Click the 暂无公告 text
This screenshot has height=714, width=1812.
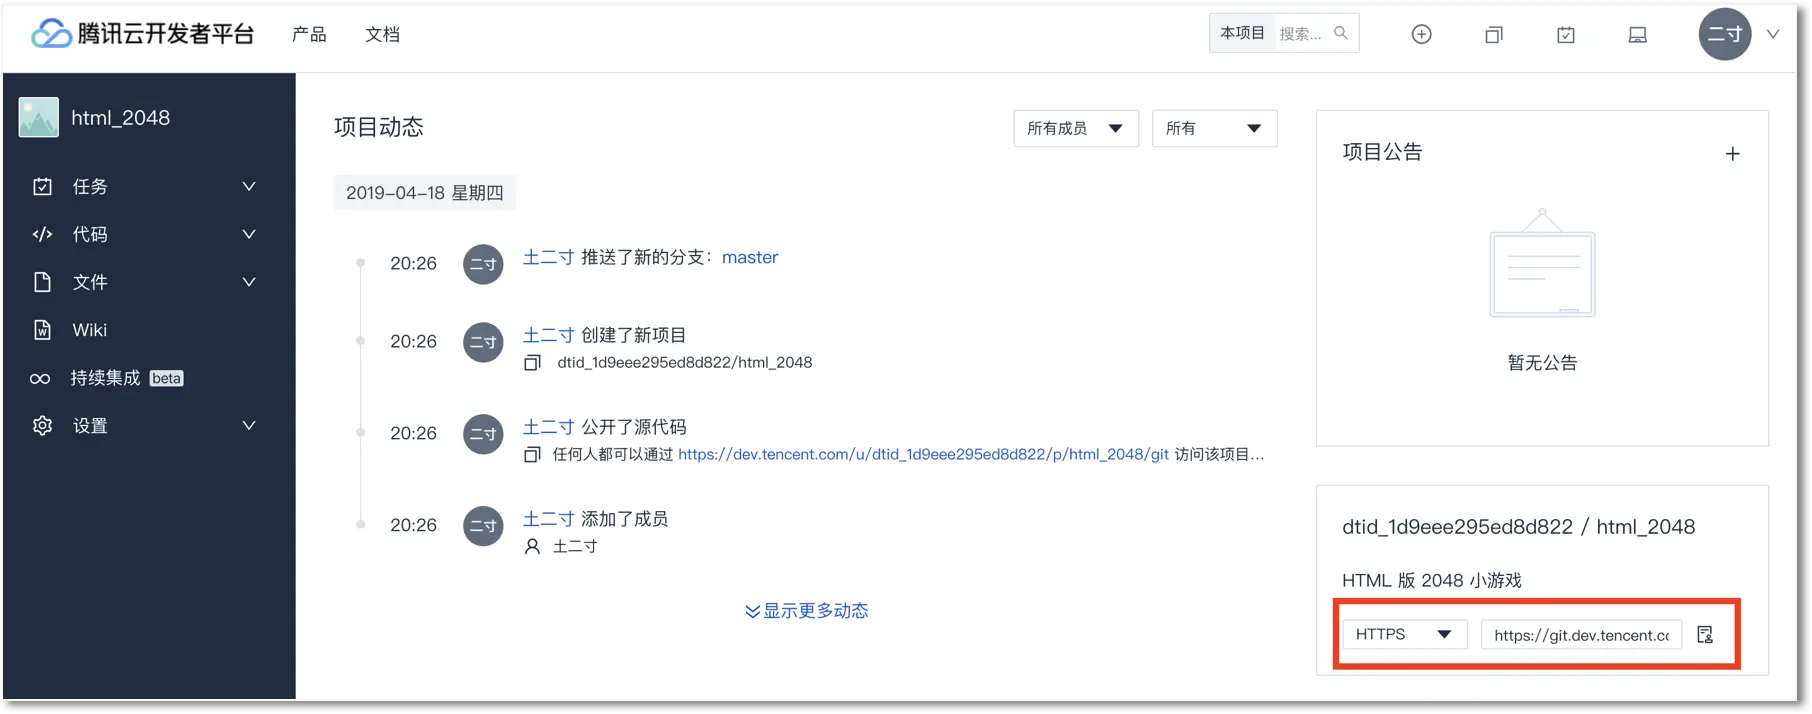(x=1542, y=363)
